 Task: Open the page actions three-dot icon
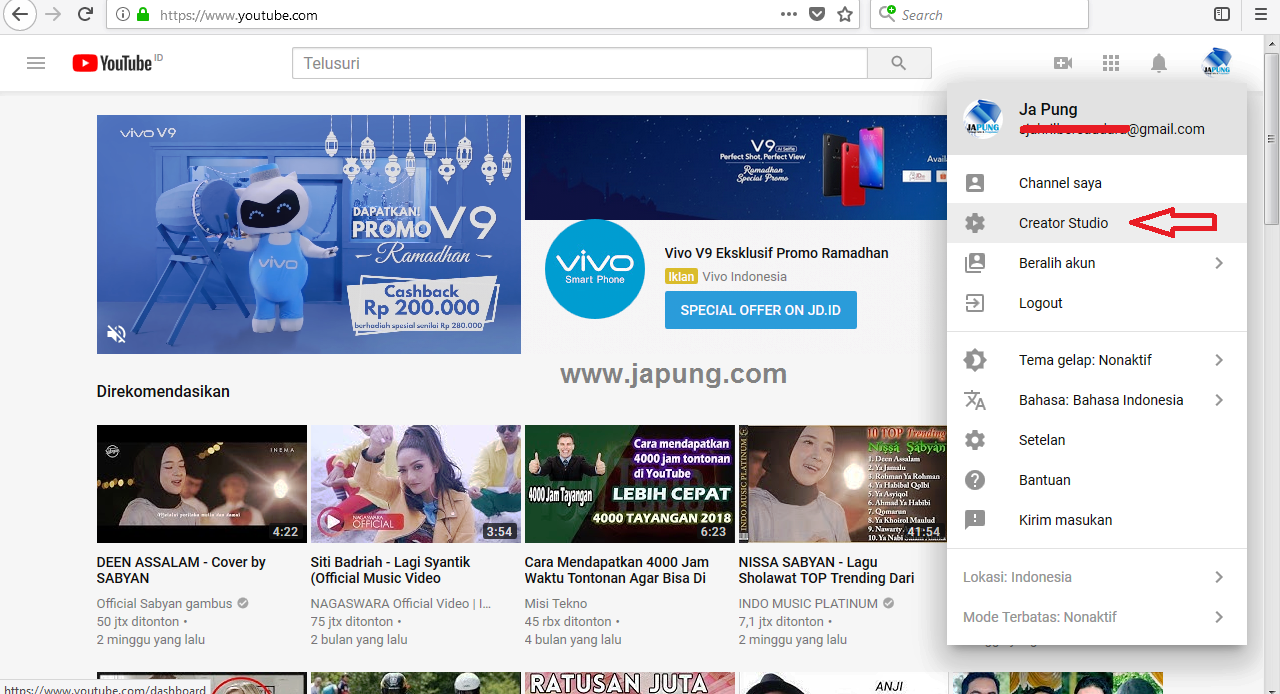click(x=789, y=14)
